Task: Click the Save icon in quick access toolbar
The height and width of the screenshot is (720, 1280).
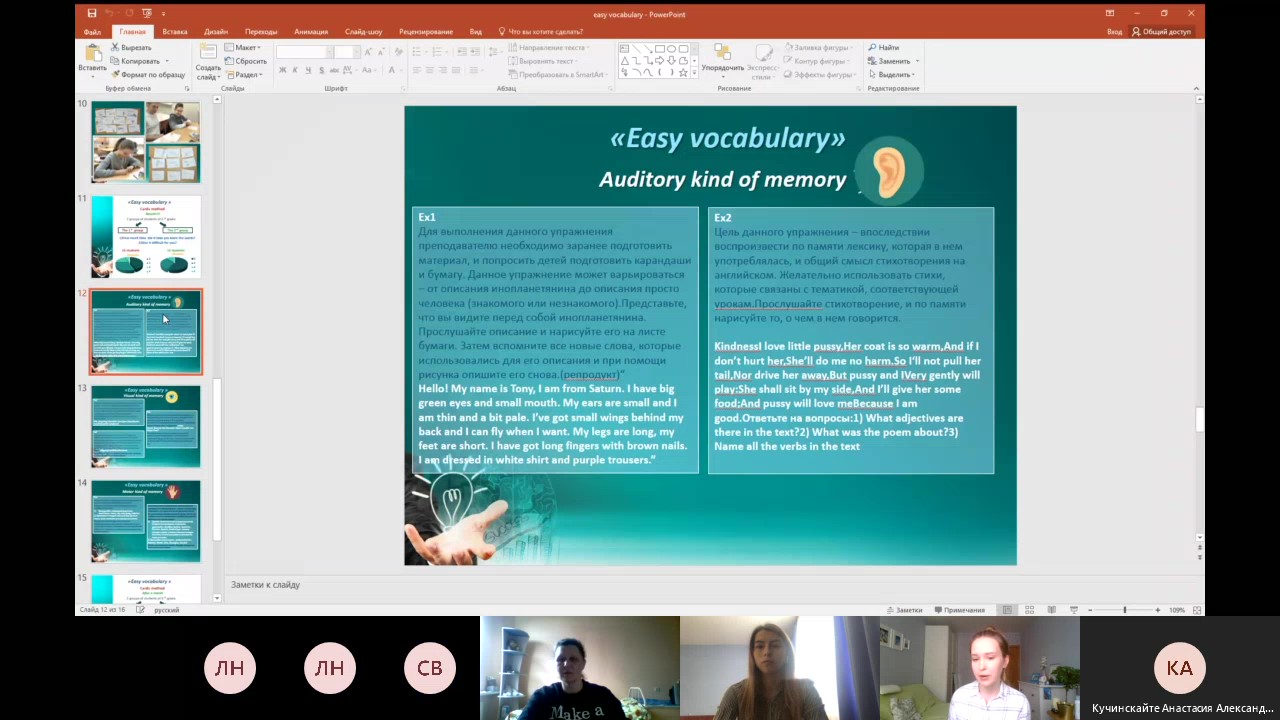Action: 92,13
